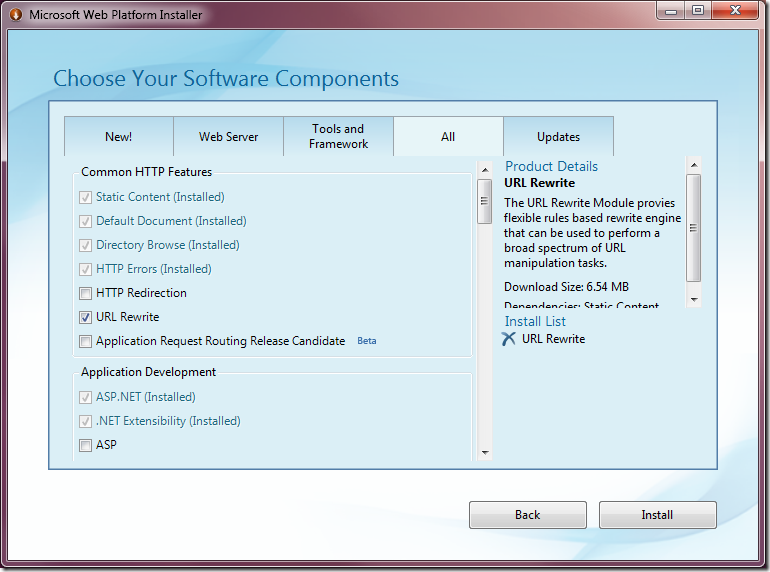Screen dimensions: 770x572
Task: Maximize the Web Platform Installer window
Action: pyautogui.click(x=698, y=11)
